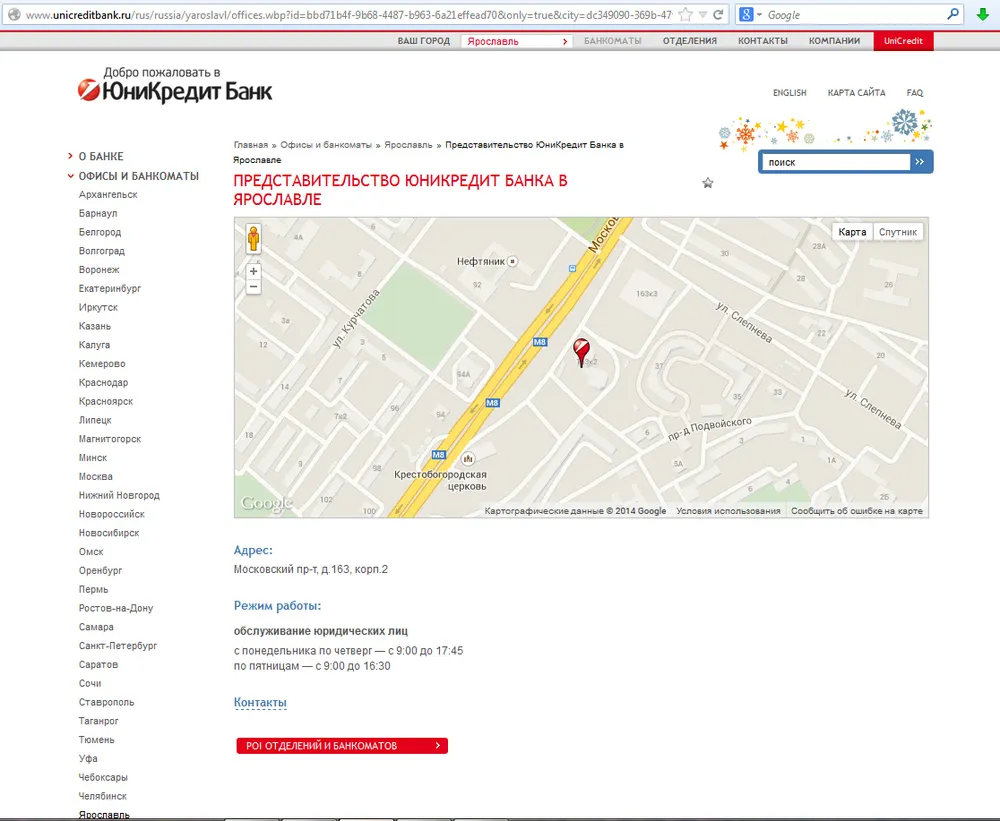Click inside the Google browser search box
1000x821 pixels.
click(855, 15)
